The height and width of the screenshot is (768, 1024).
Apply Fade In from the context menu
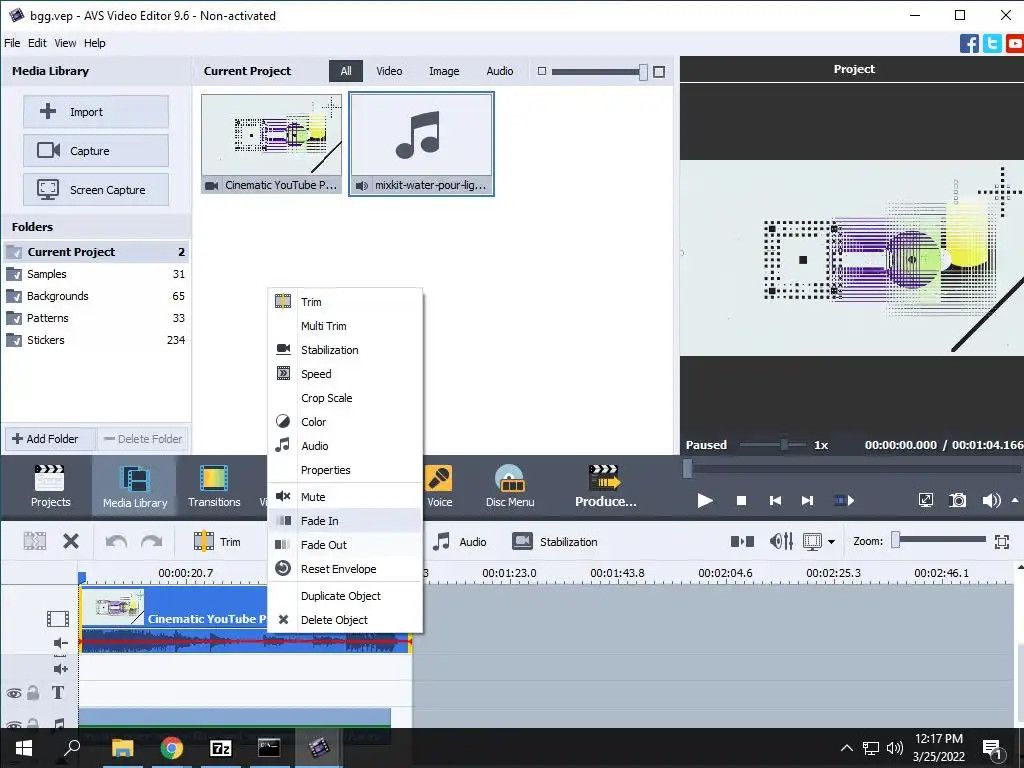pos(345,521)
